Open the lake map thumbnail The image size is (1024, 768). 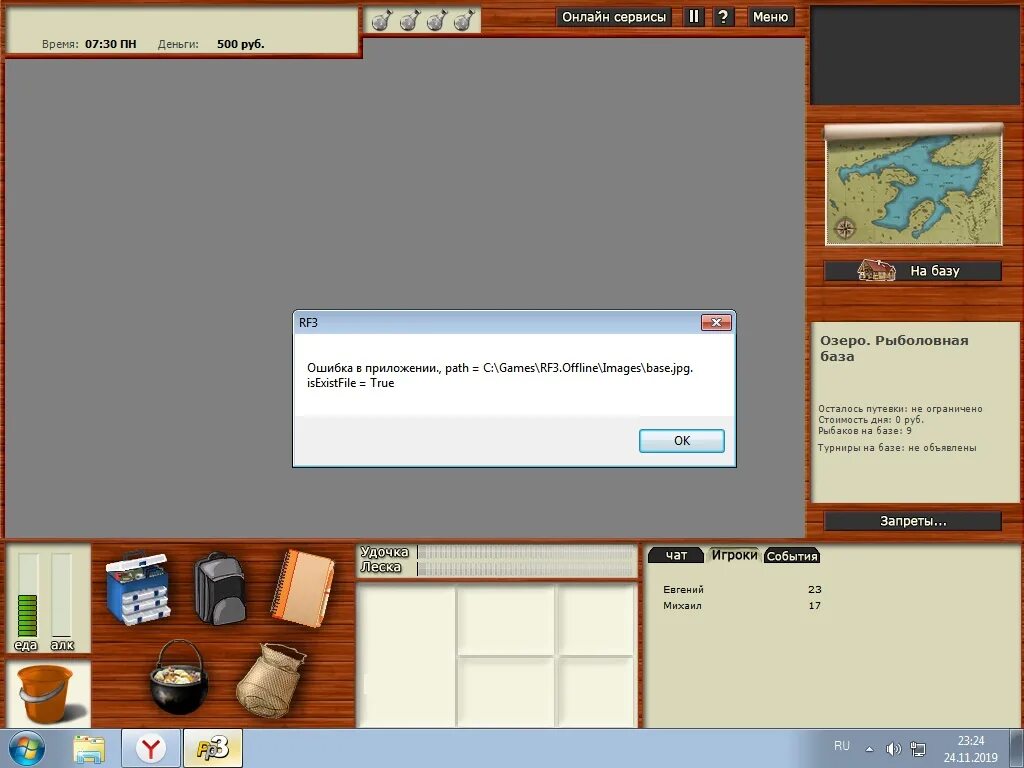coord(914,185)
